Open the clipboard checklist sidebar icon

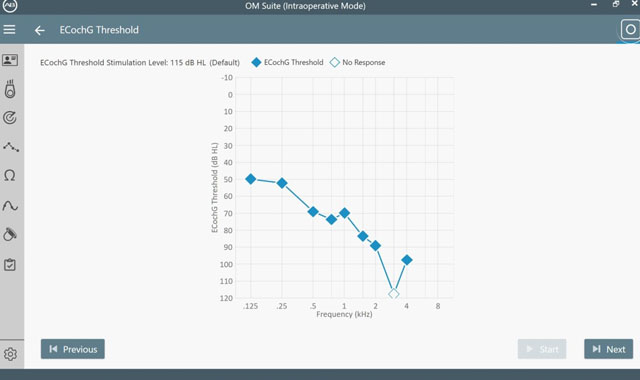[x=10, y=264]
